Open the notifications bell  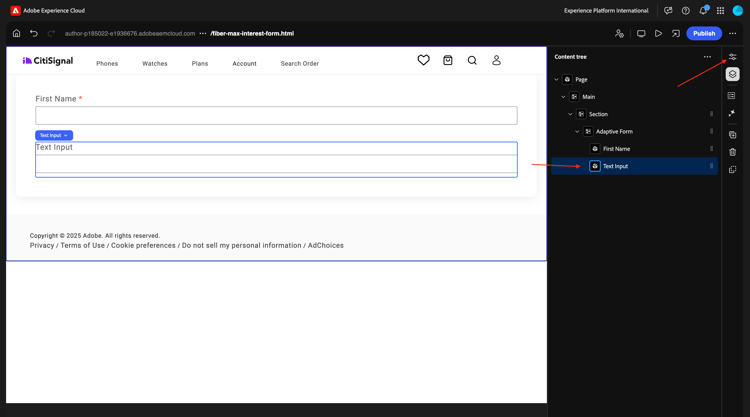[703, 10]
